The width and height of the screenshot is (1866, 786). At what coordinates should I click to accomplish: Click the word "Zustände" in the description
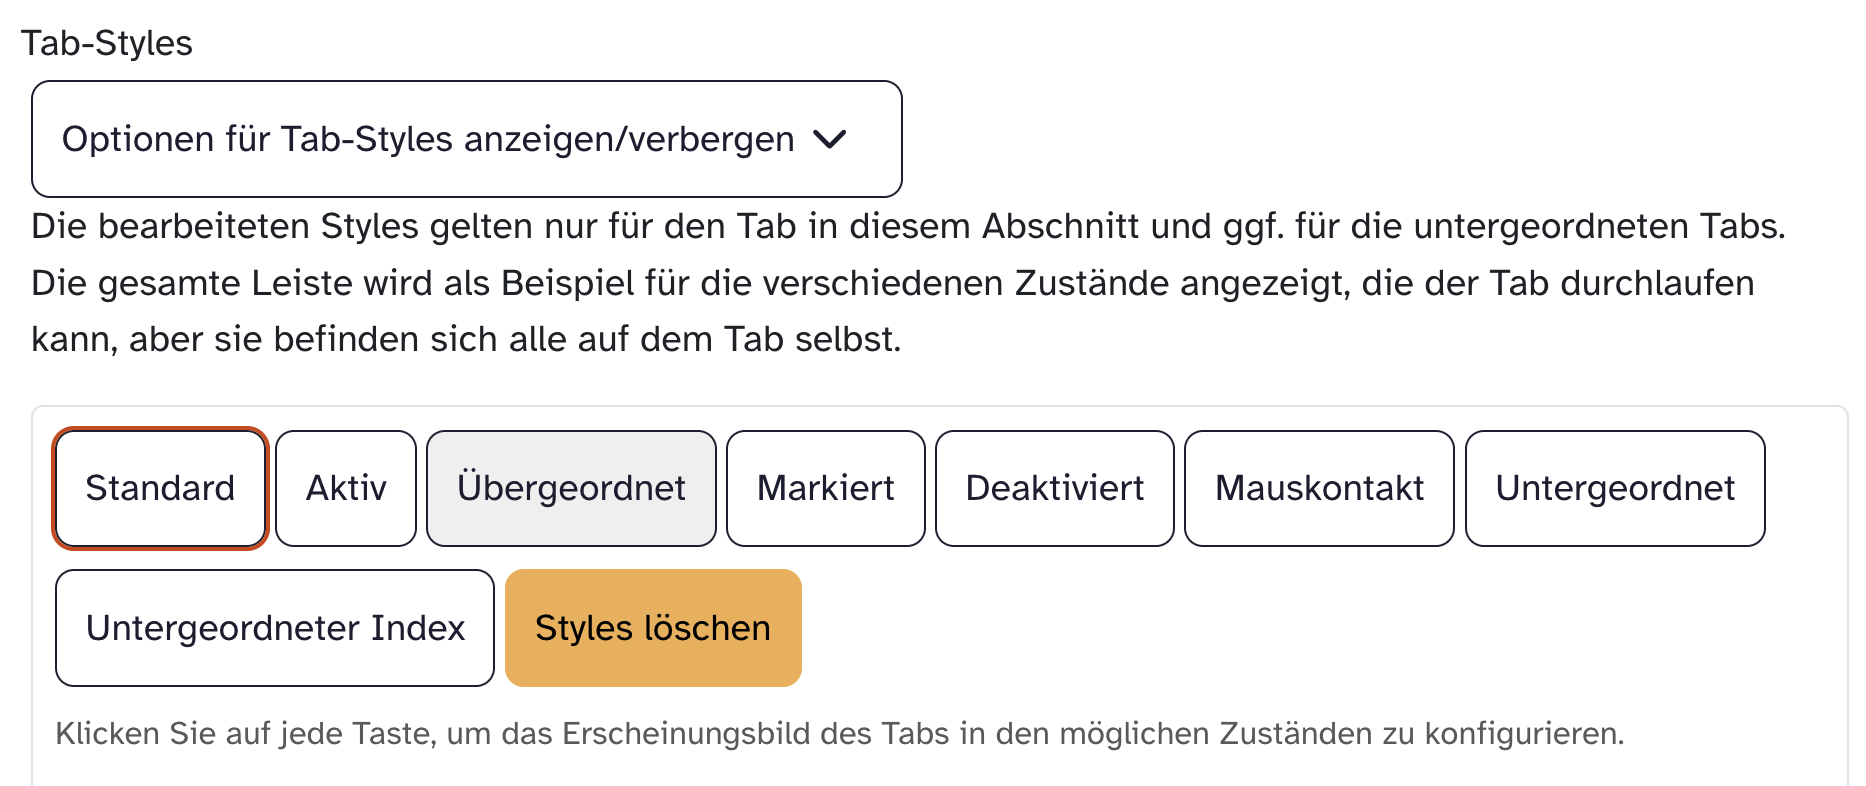pos(1092,283)
